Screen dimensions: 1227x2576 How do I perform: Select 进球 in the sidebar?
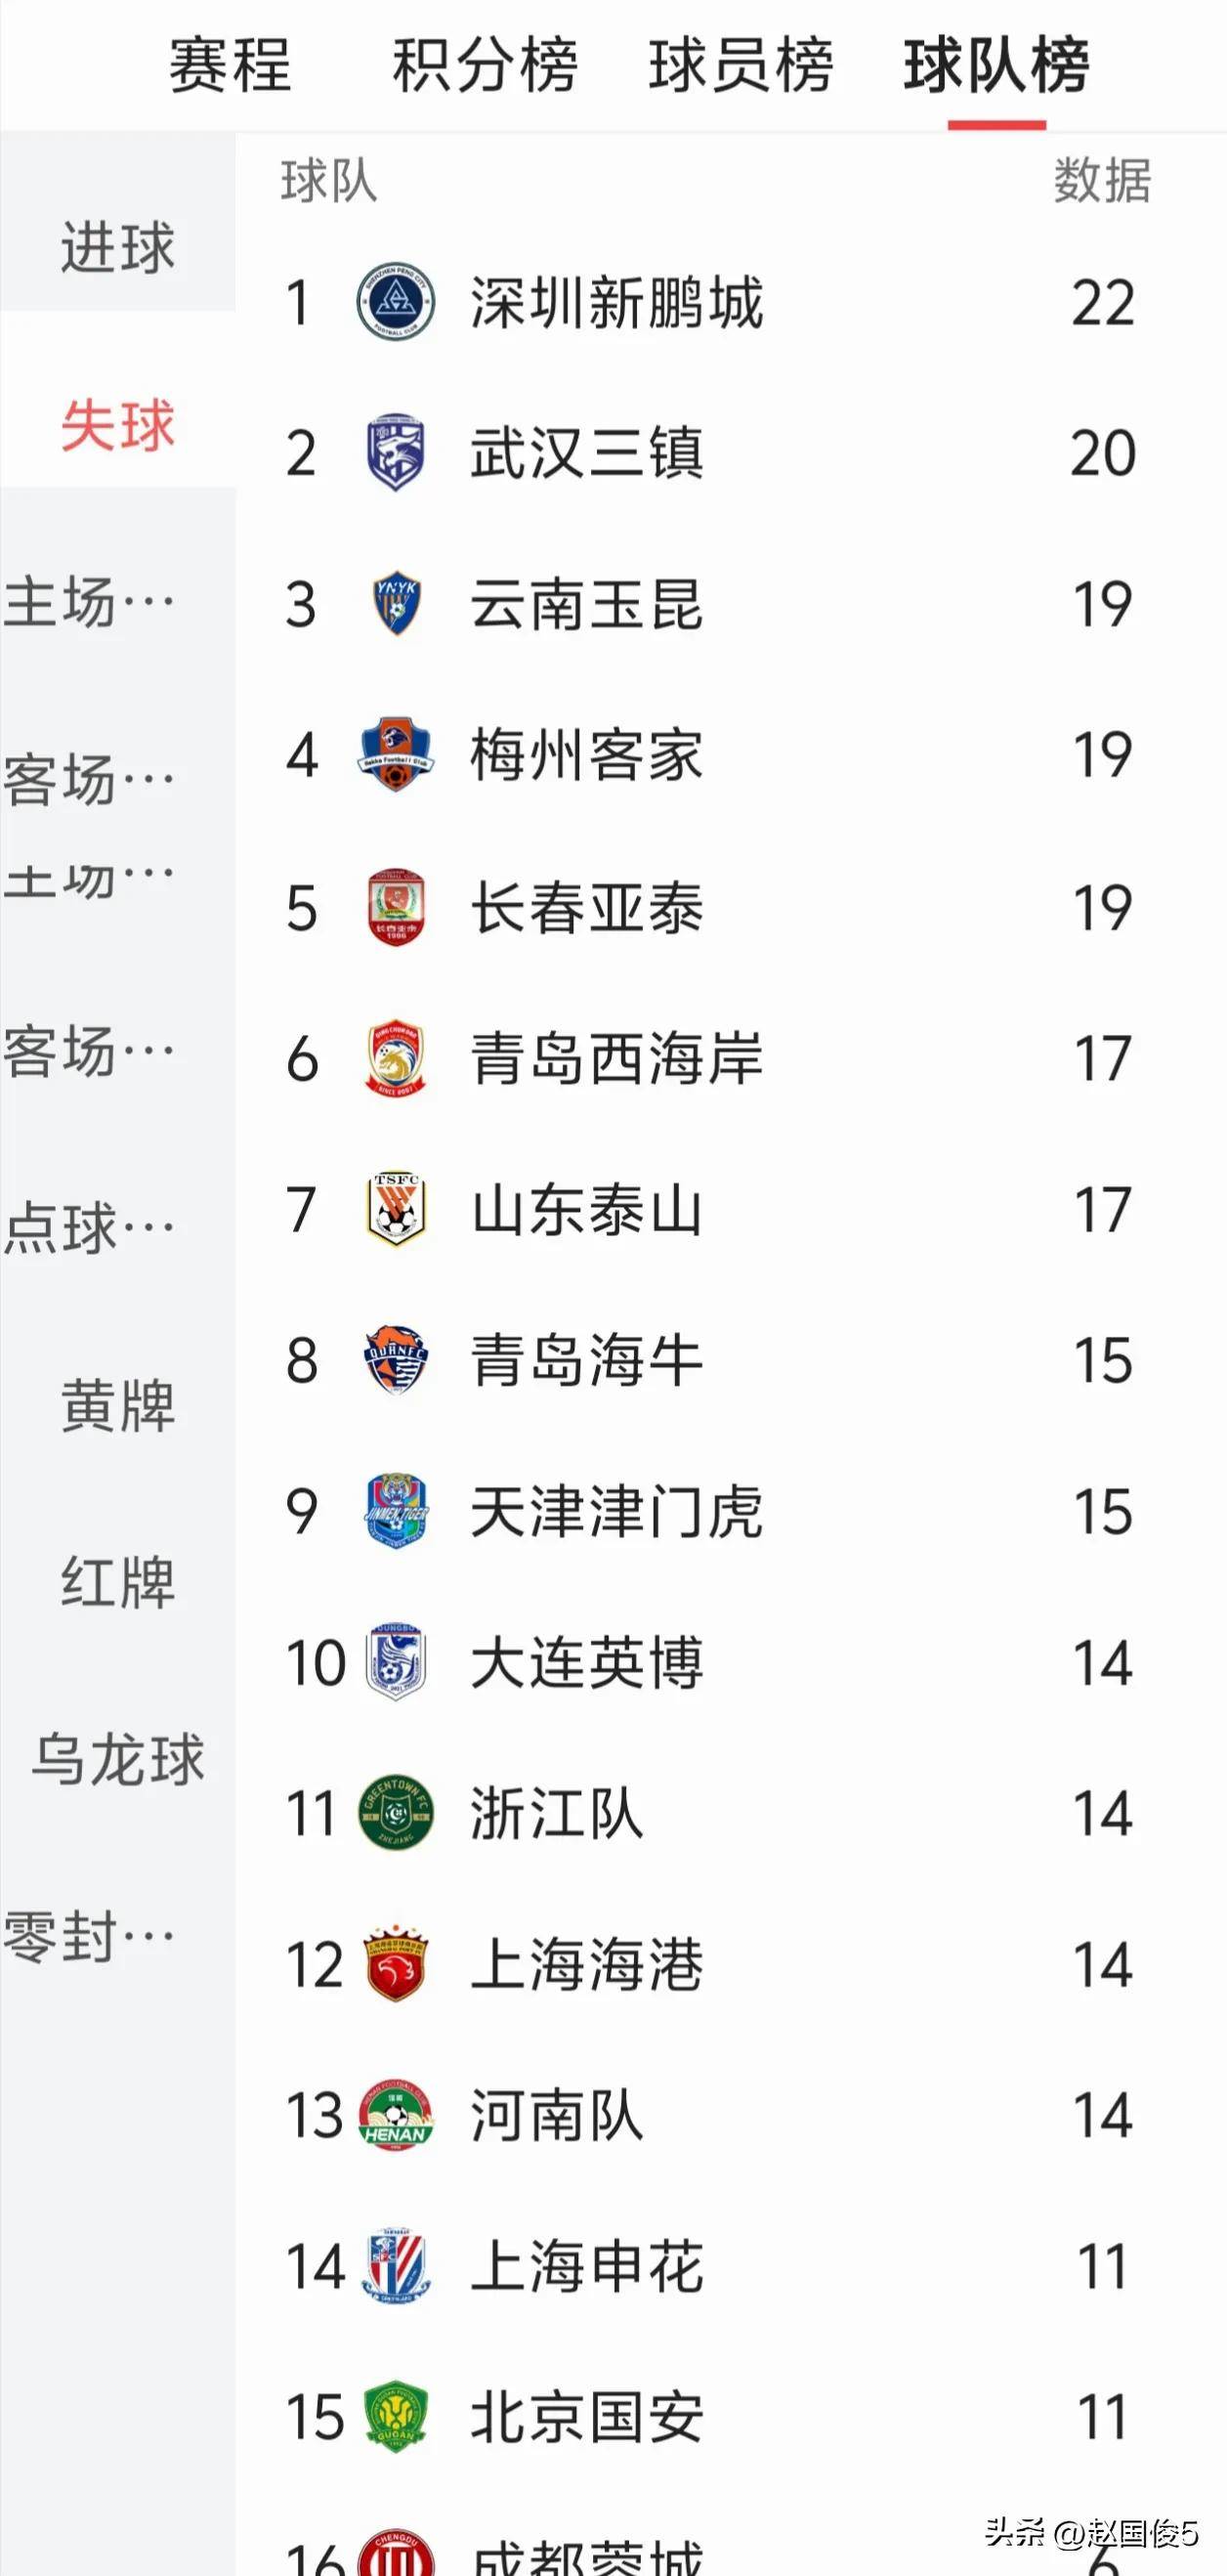pos(118,247)
